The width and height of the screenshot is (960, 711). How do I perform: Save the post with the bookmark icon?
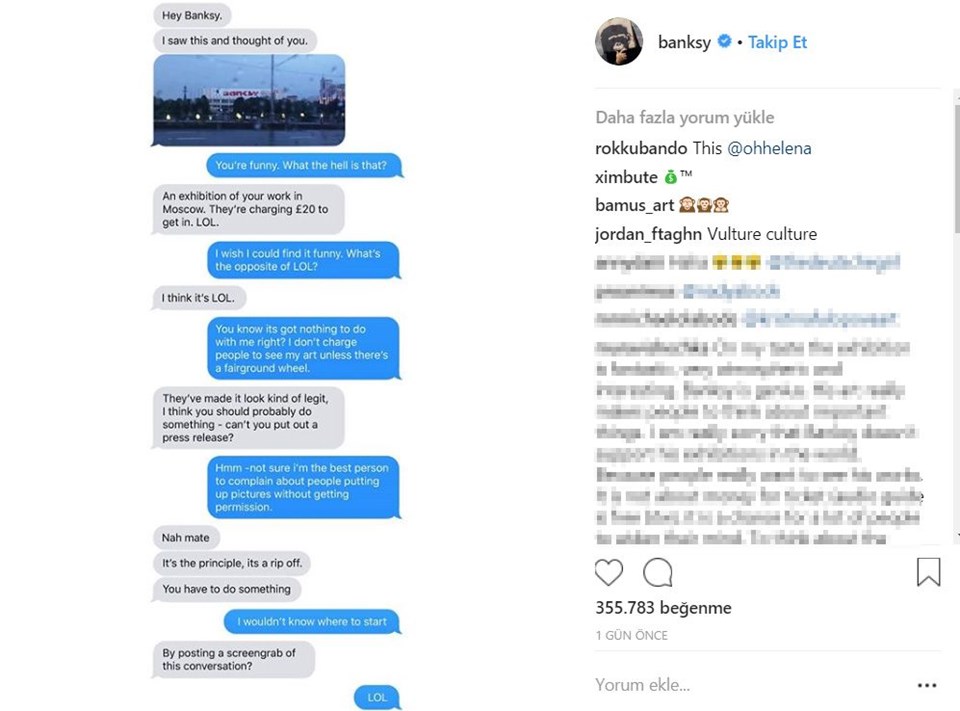928,571
